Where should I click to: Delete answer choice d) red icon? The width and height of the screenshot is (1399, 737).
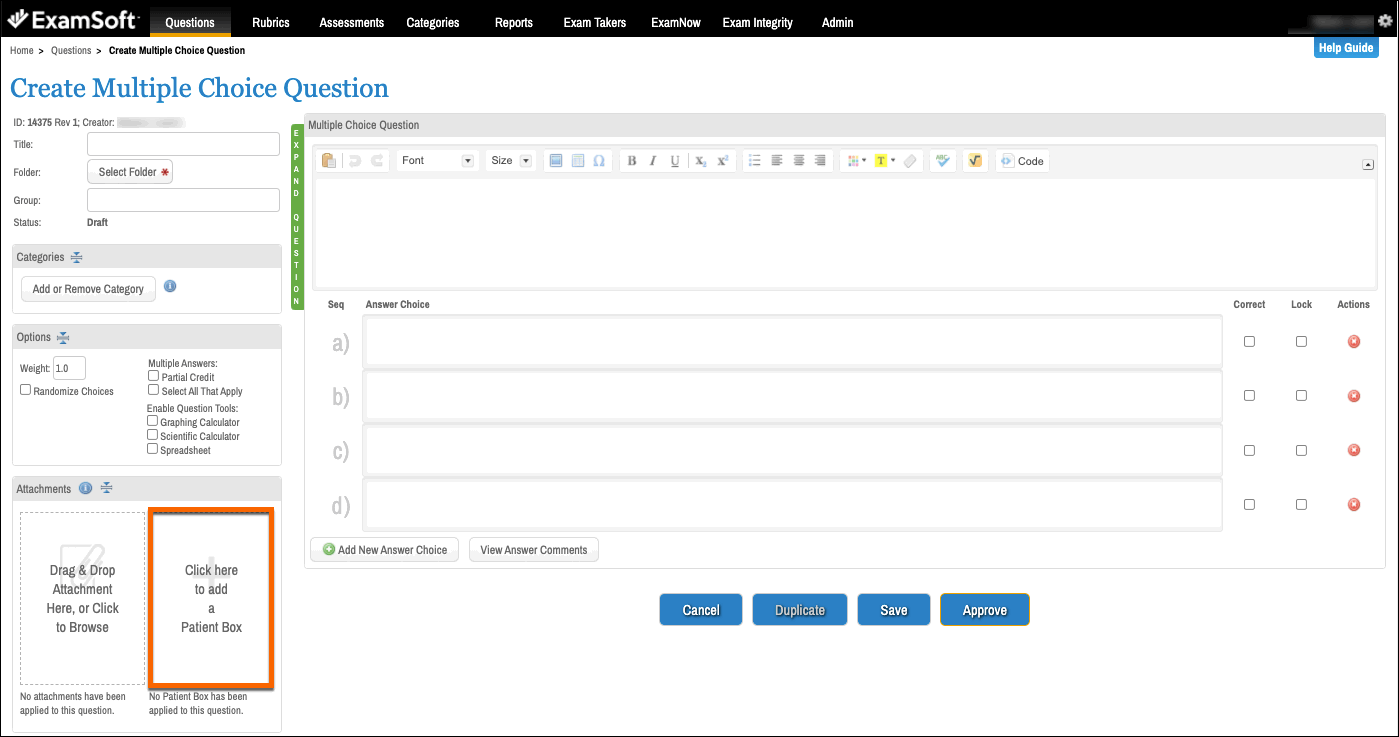pos(1354,504)
